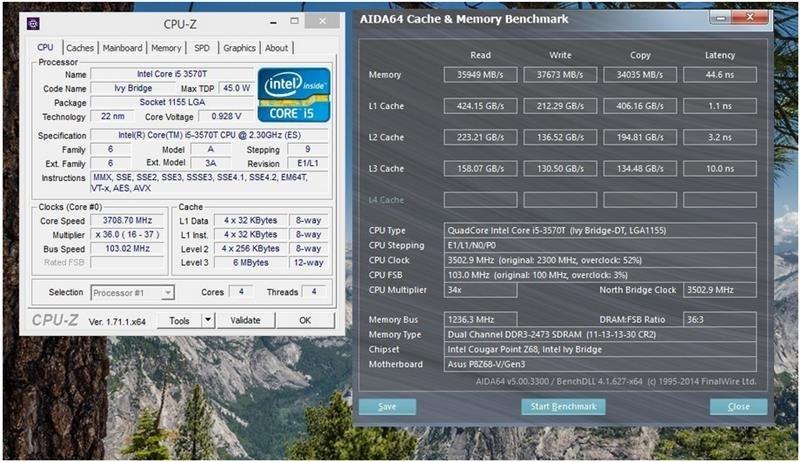Open the About tab in CPU-Z
The height and width of the screenshot is (462, 800).
(277, 48)
